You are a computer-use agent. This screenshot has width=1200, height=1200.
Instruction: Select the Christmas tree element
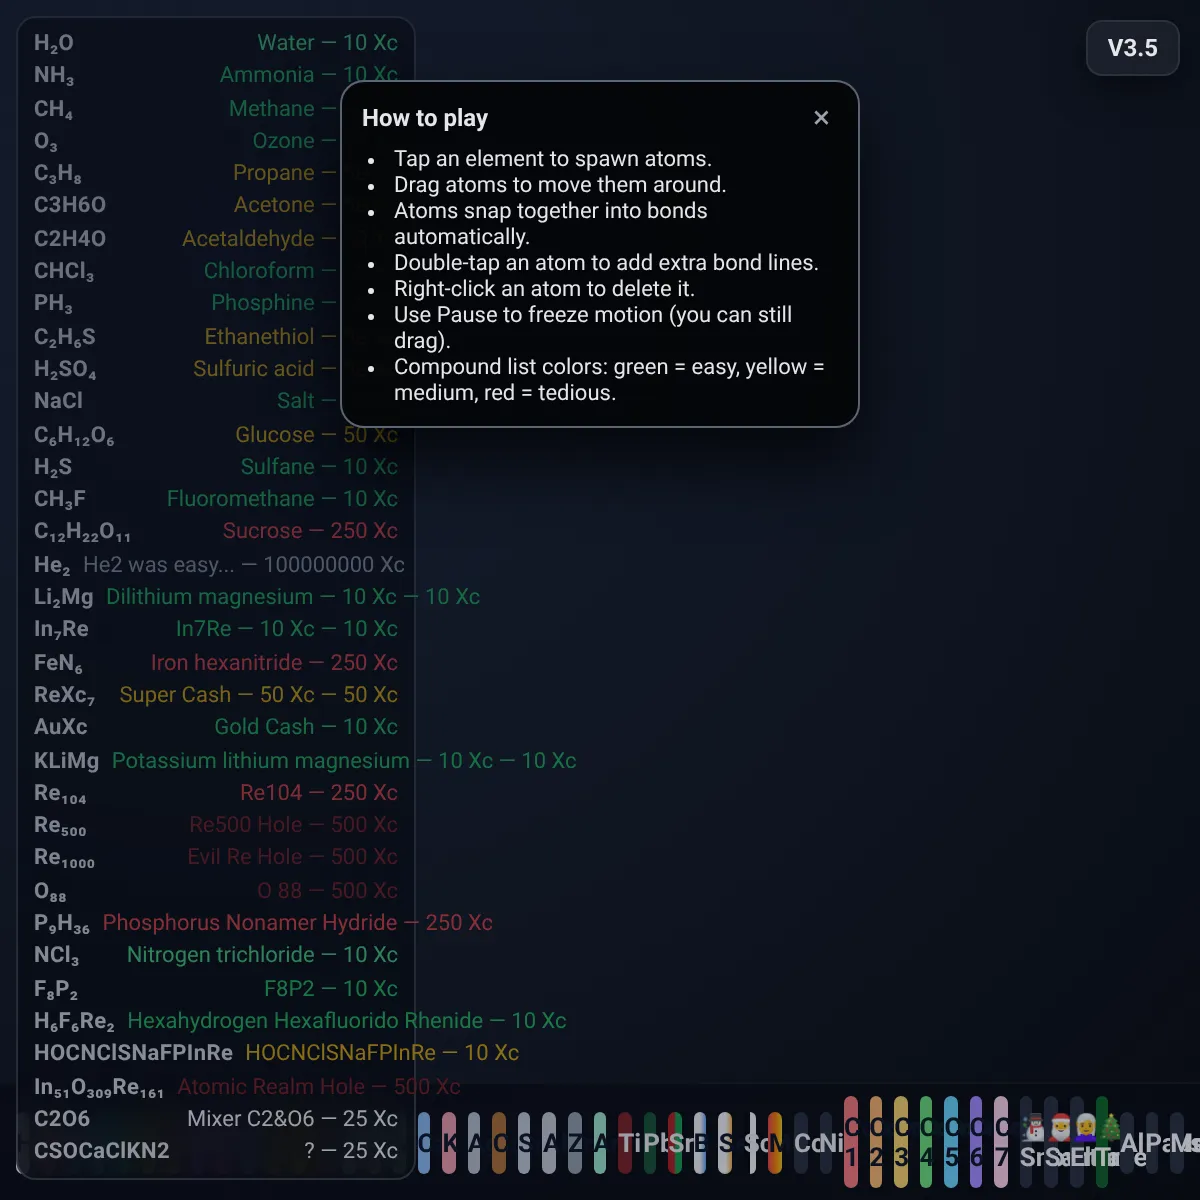[1110, 1130]
